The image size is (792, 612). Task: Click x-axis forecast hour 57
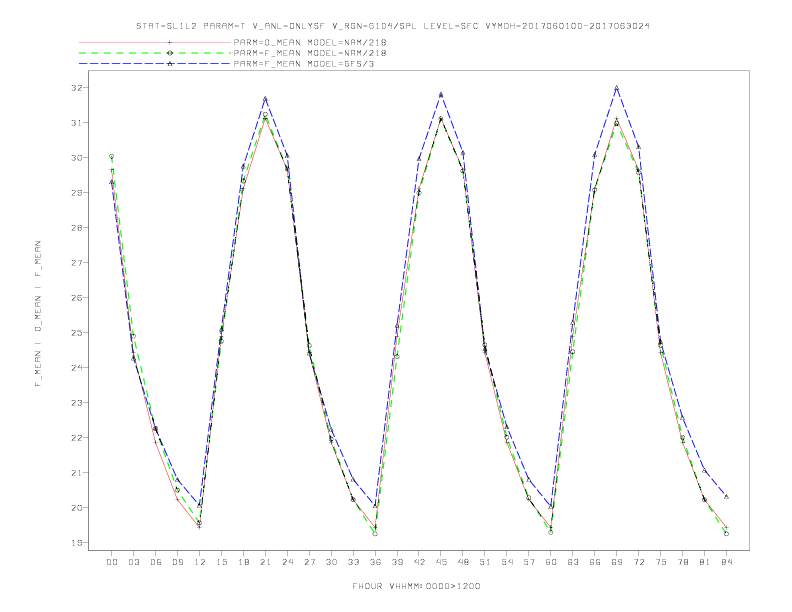click(x=529, y=562)
